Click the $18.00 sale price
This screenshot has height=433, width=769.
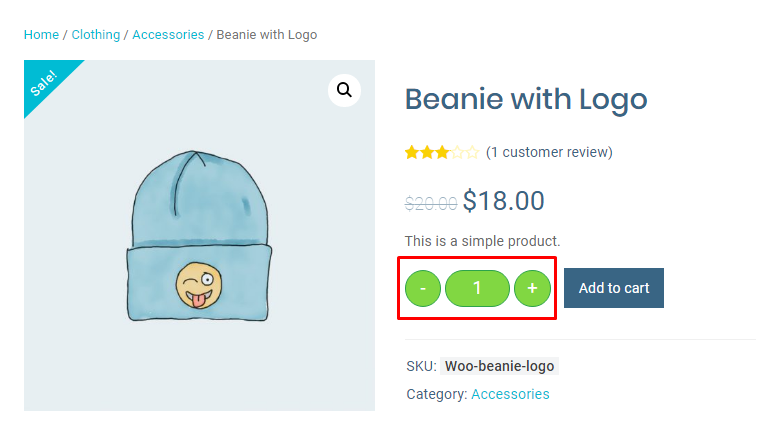(503, 201)
